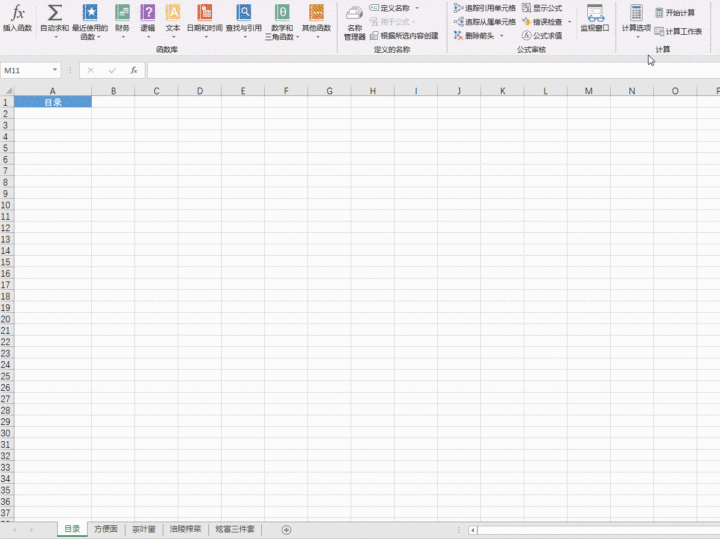Click into the formula bar input area
The width and height of the screenshot is (720, 539).
coord(433,70)
